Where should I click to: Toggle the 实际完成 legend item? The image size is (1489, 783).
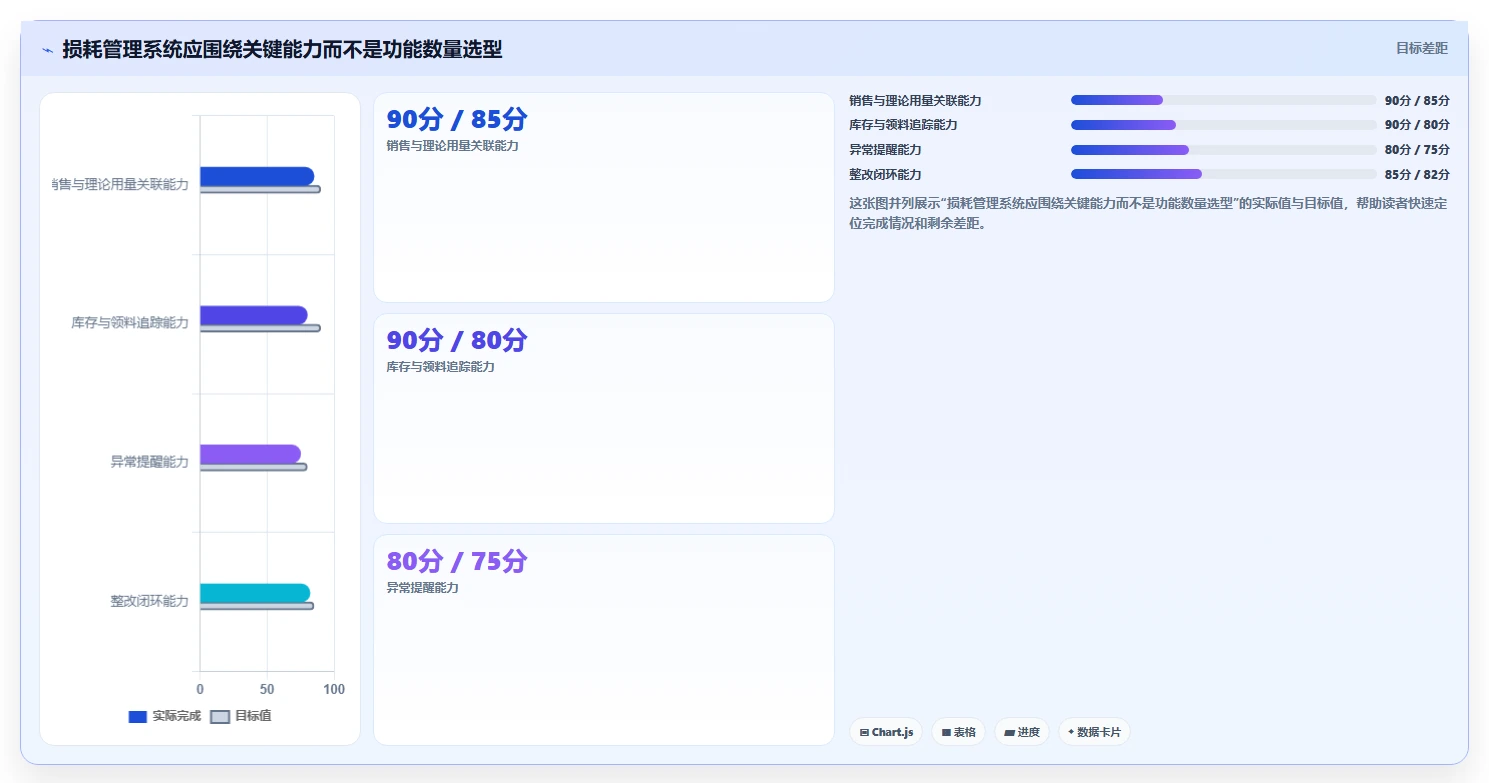(x=165, y=716)
